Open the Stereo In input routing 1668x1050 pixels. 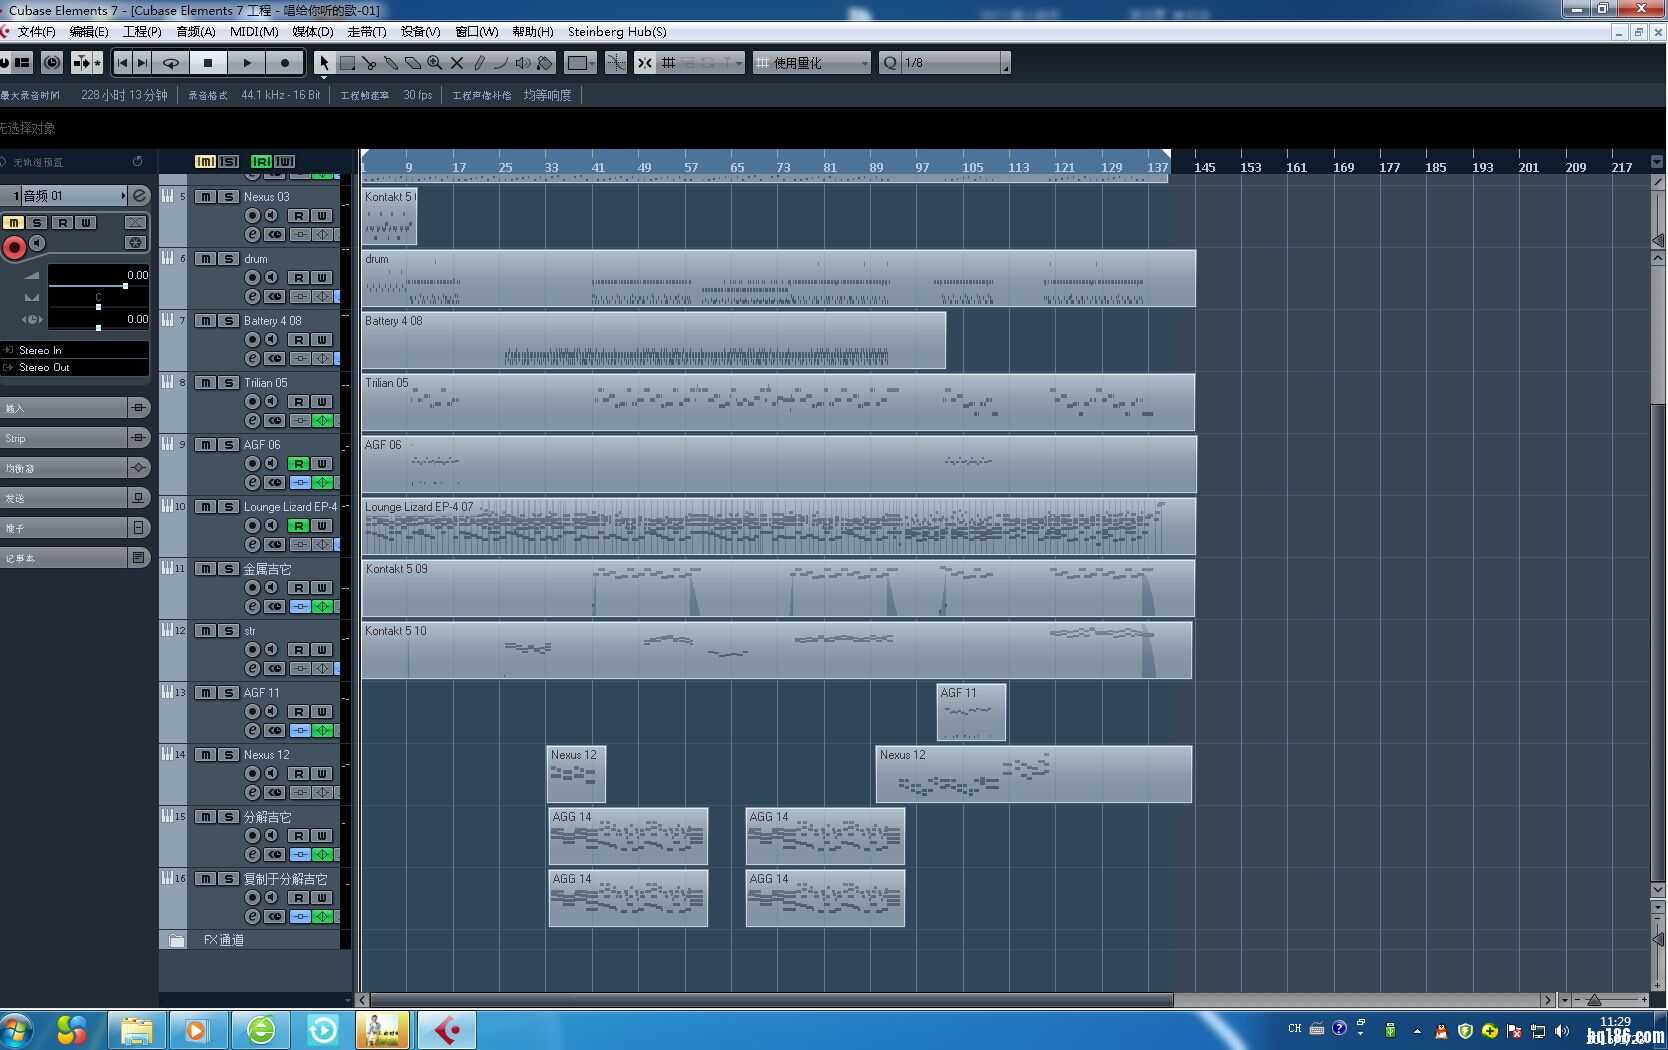(x=75, y=350)
